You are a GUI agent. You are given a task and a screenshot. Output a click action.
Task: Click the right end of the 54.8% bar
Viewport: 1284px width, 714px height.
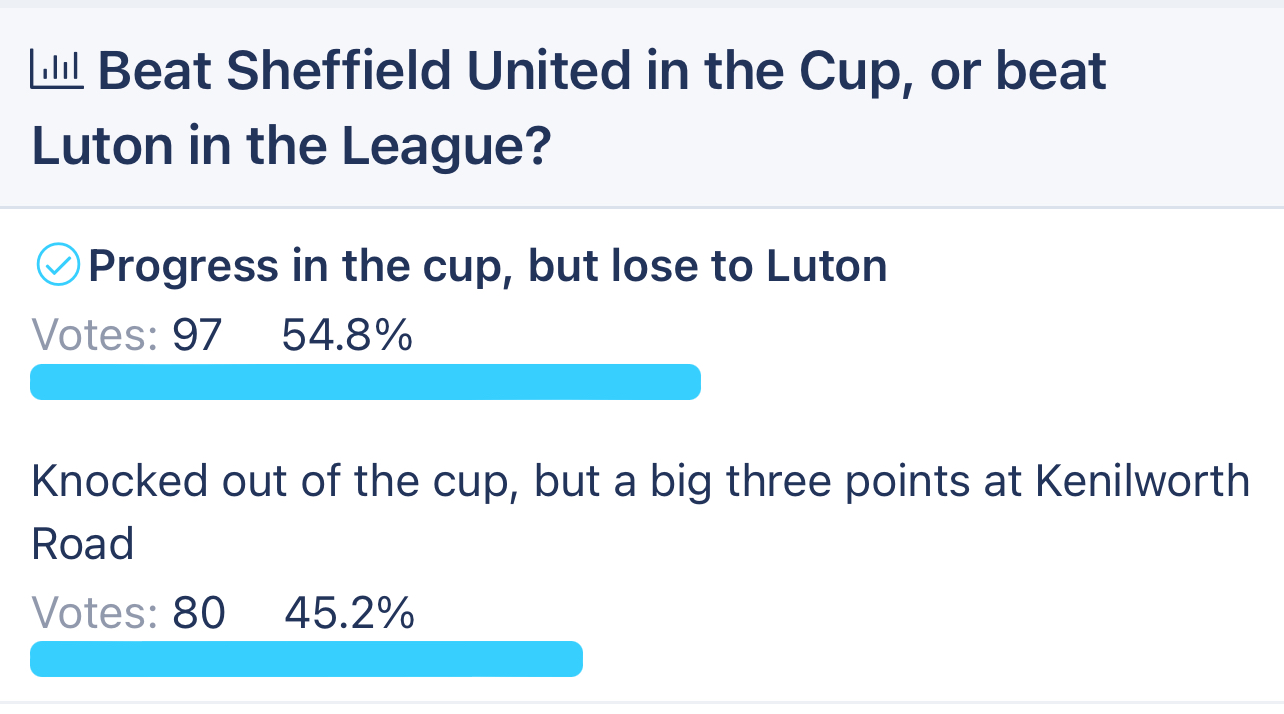pyautogui.click(x=690, y=382)
